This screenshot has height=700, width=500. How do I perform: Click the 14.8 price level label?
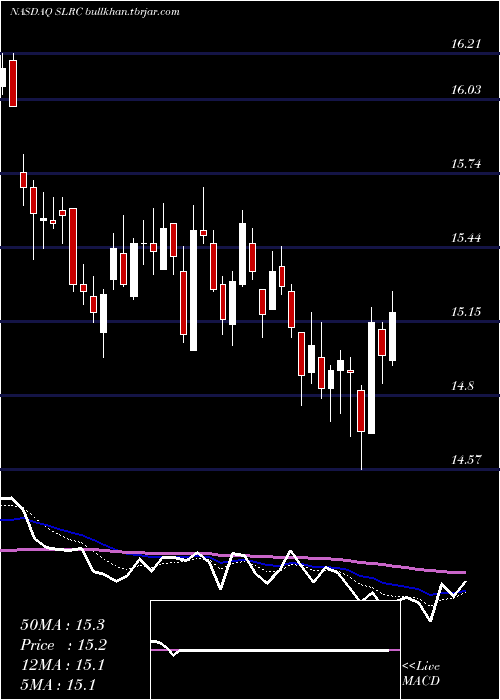[463, 386]
